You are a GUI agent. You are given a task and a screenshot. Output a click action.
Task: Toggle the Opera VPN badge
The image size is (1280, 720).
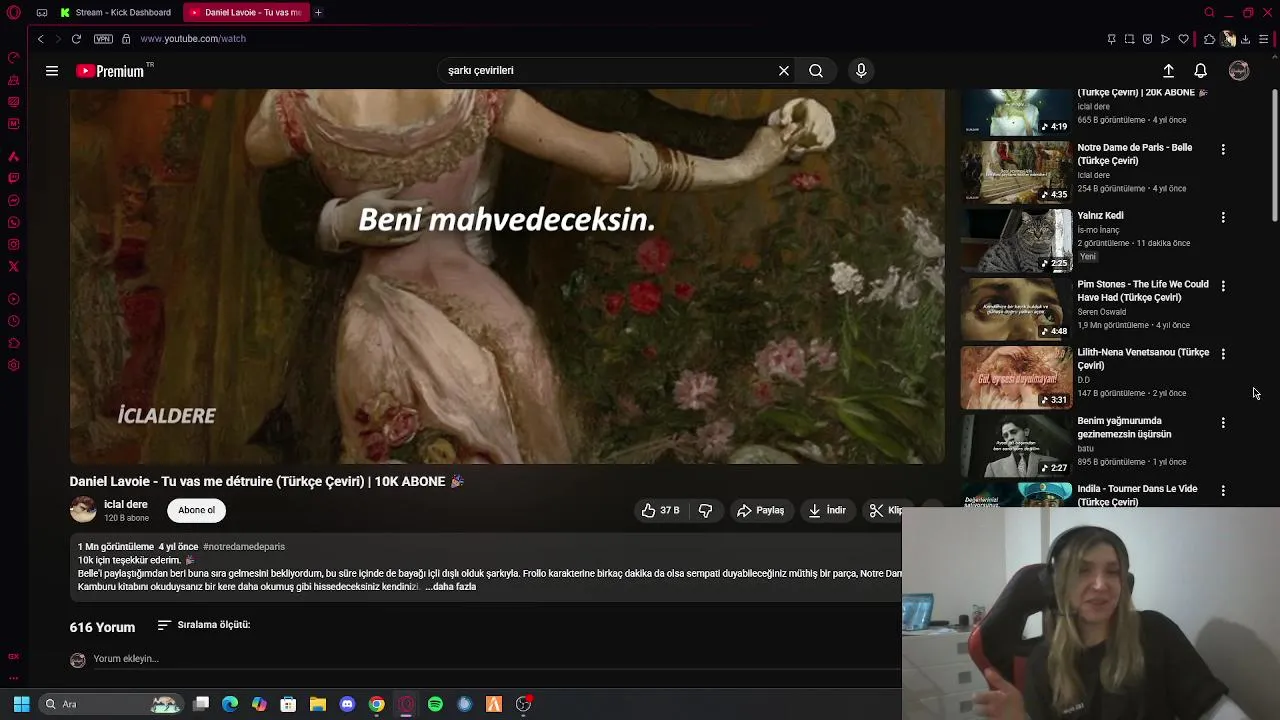coord(103,39)
